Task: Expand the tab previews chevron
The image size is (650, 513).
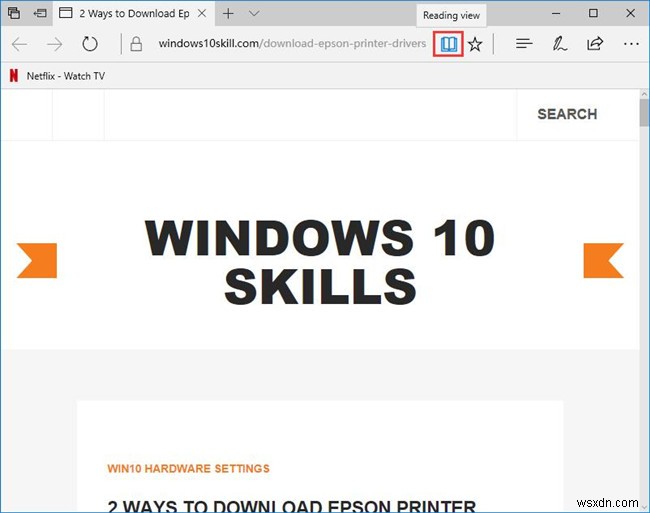Action: (x=254, y=14)
